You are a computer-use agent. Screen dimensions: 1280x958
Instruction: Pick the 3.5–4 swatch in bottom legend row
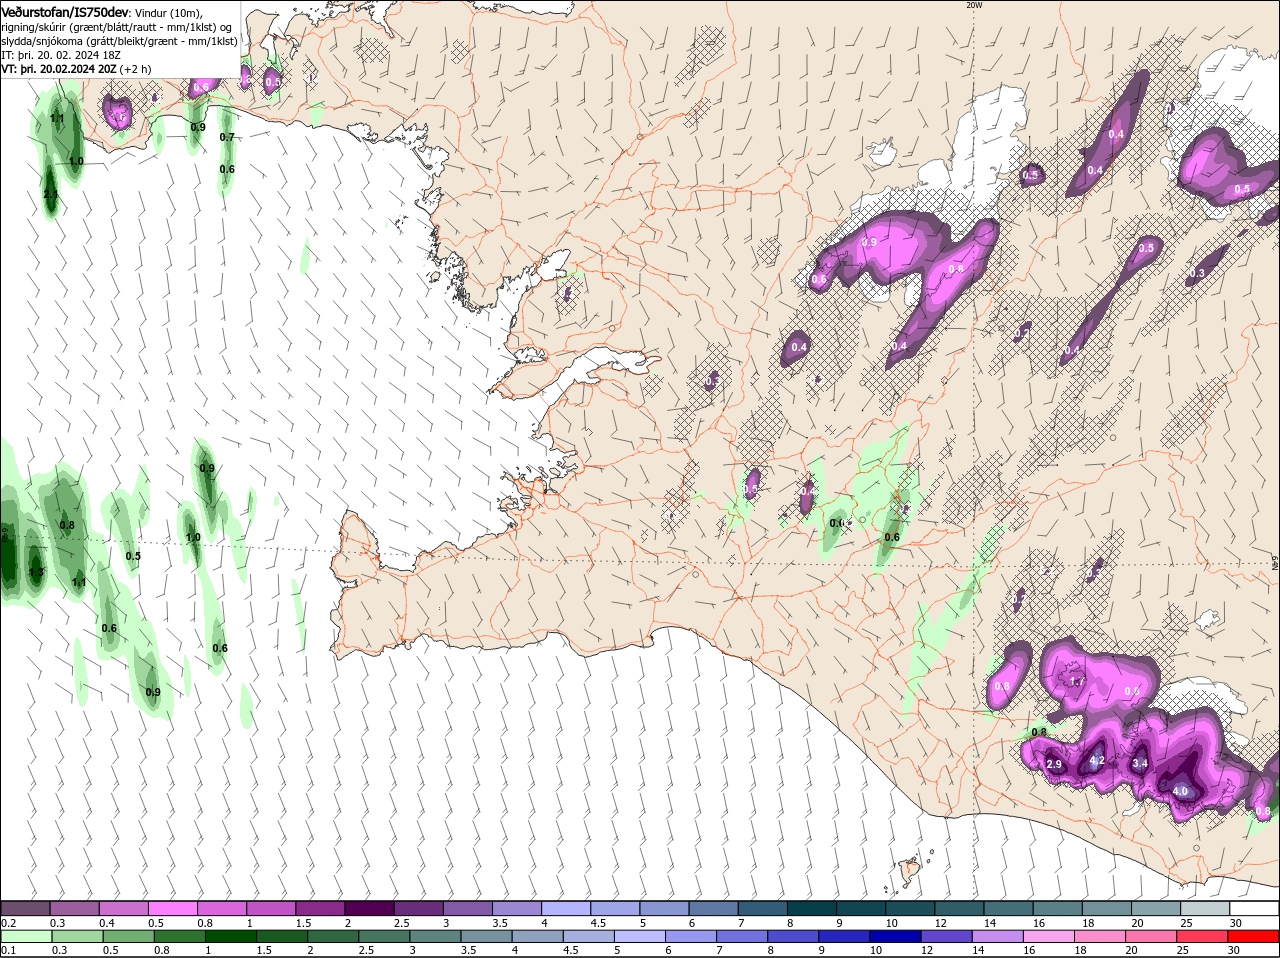click(487, 936)
